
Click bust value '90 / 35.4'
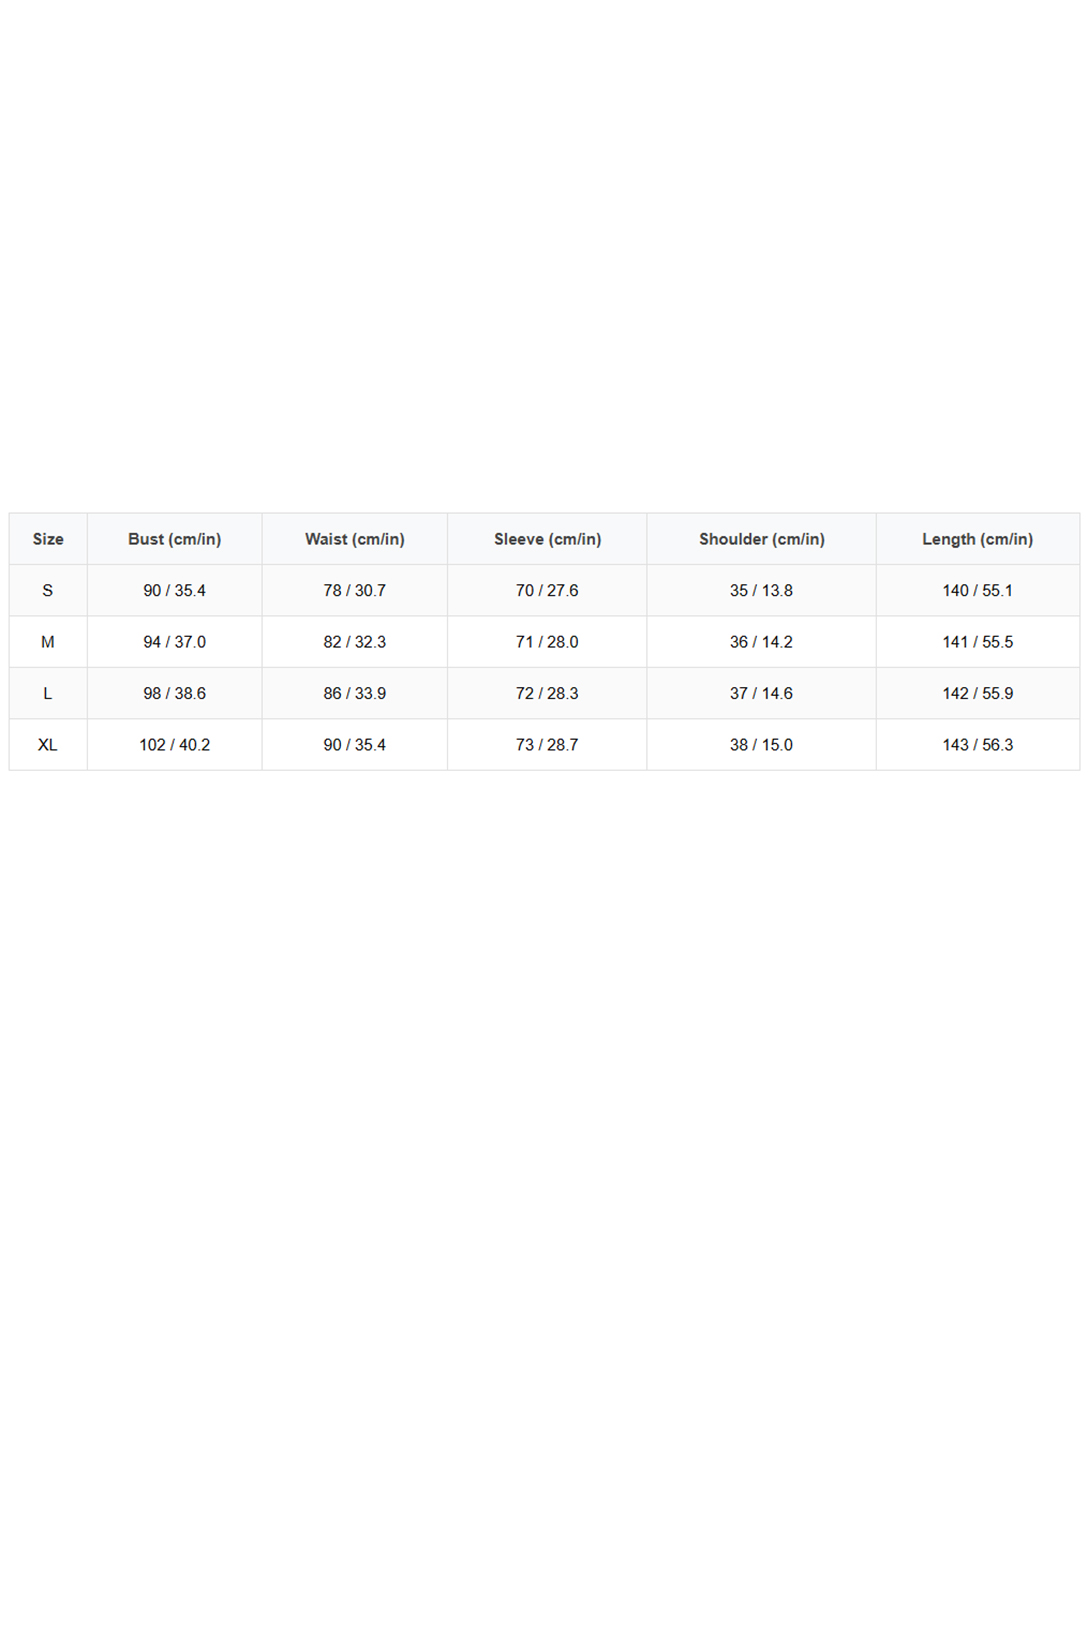click(x=175, y=591)
